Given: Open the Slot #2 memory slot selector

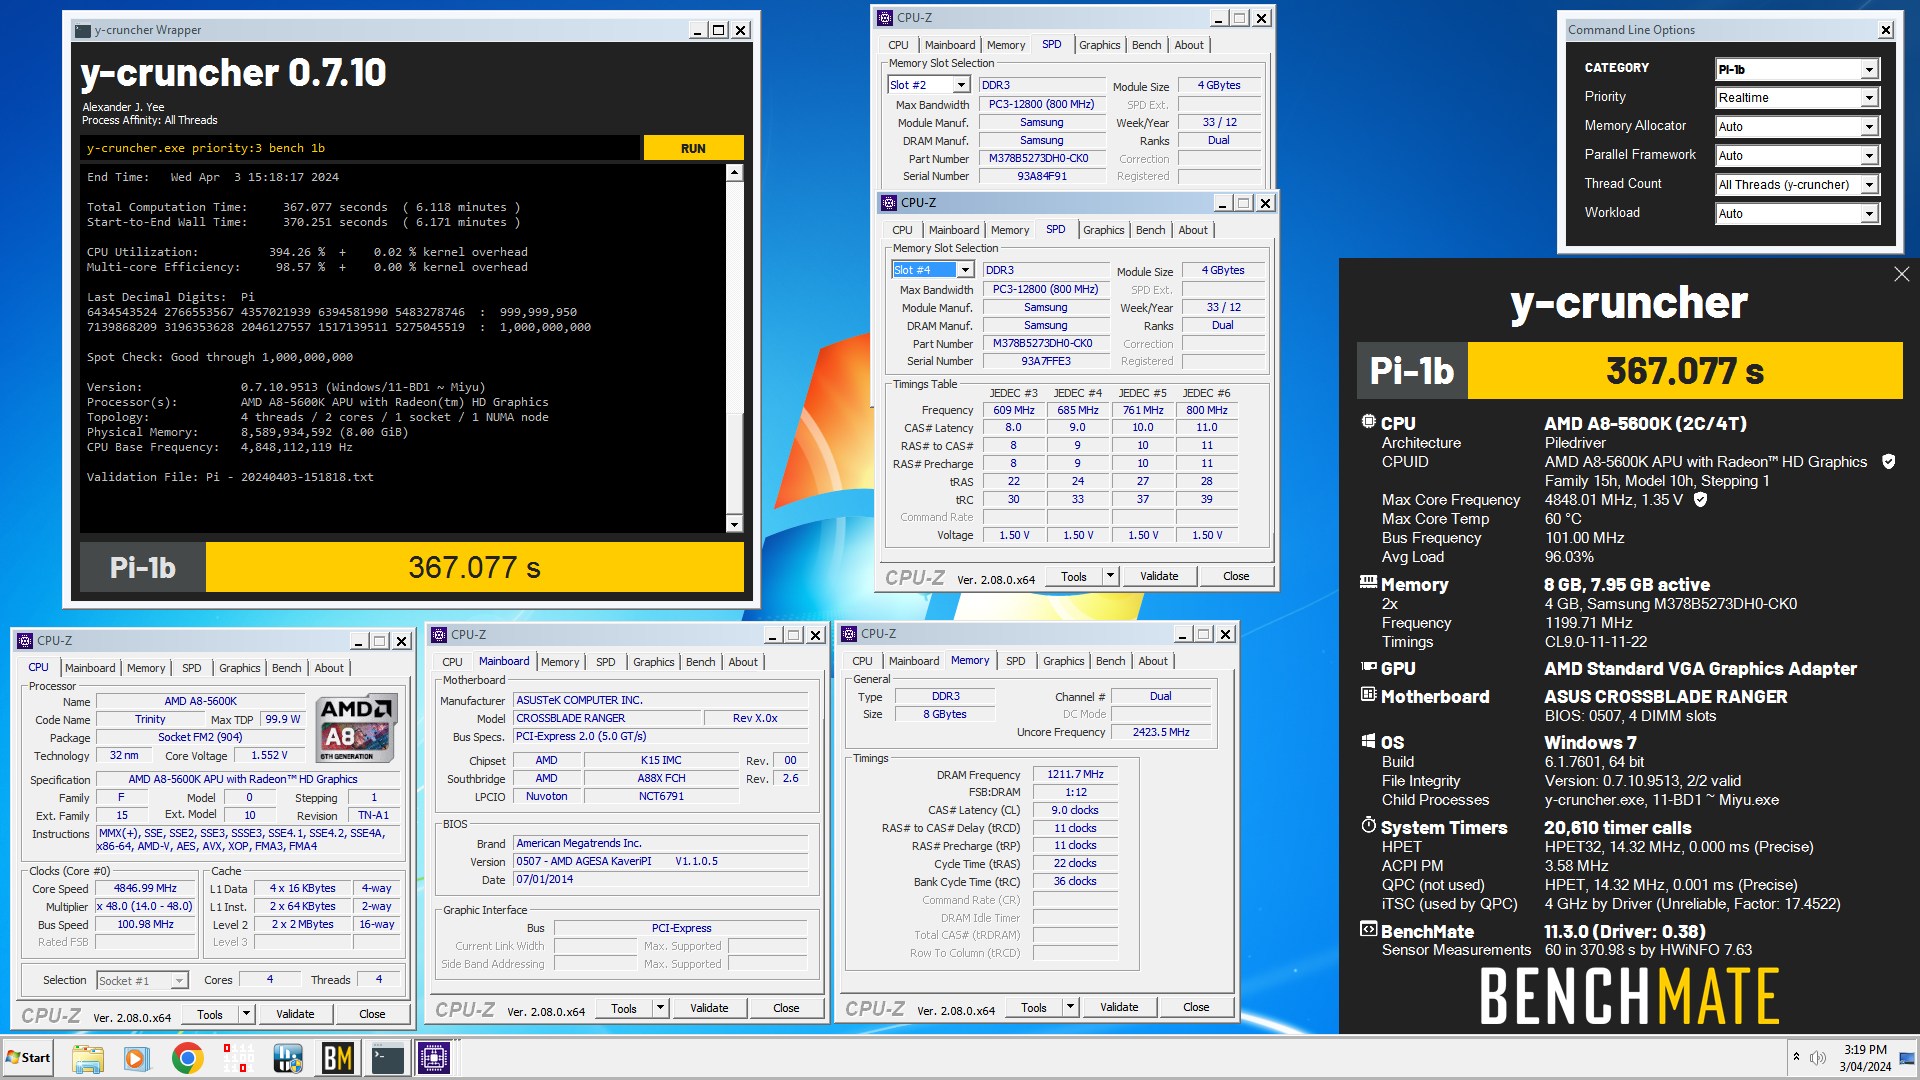Looking at the screenshot, I should (x=928, y=85).
